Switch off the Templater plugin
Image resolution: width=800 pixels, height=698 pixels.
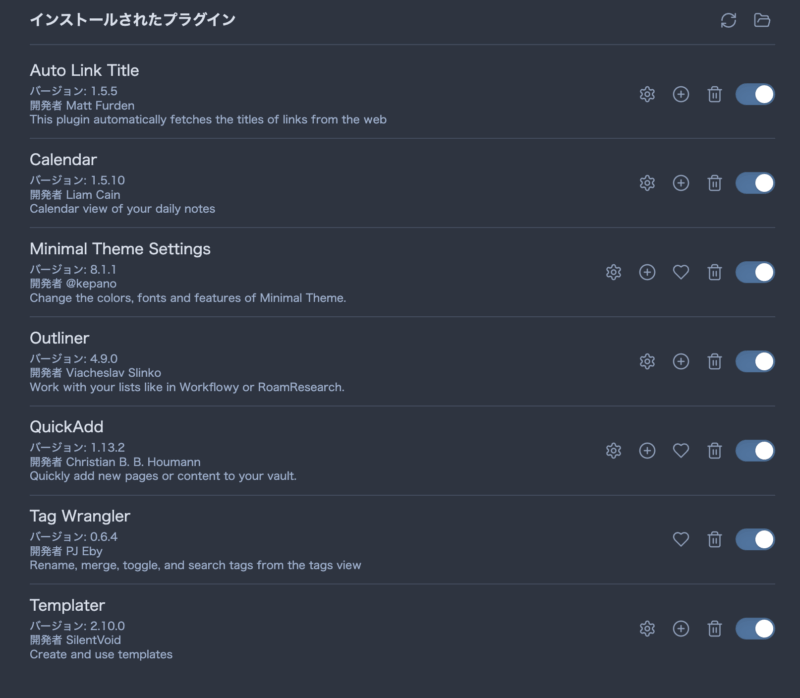pyautogui.click(x=755, y=629)
